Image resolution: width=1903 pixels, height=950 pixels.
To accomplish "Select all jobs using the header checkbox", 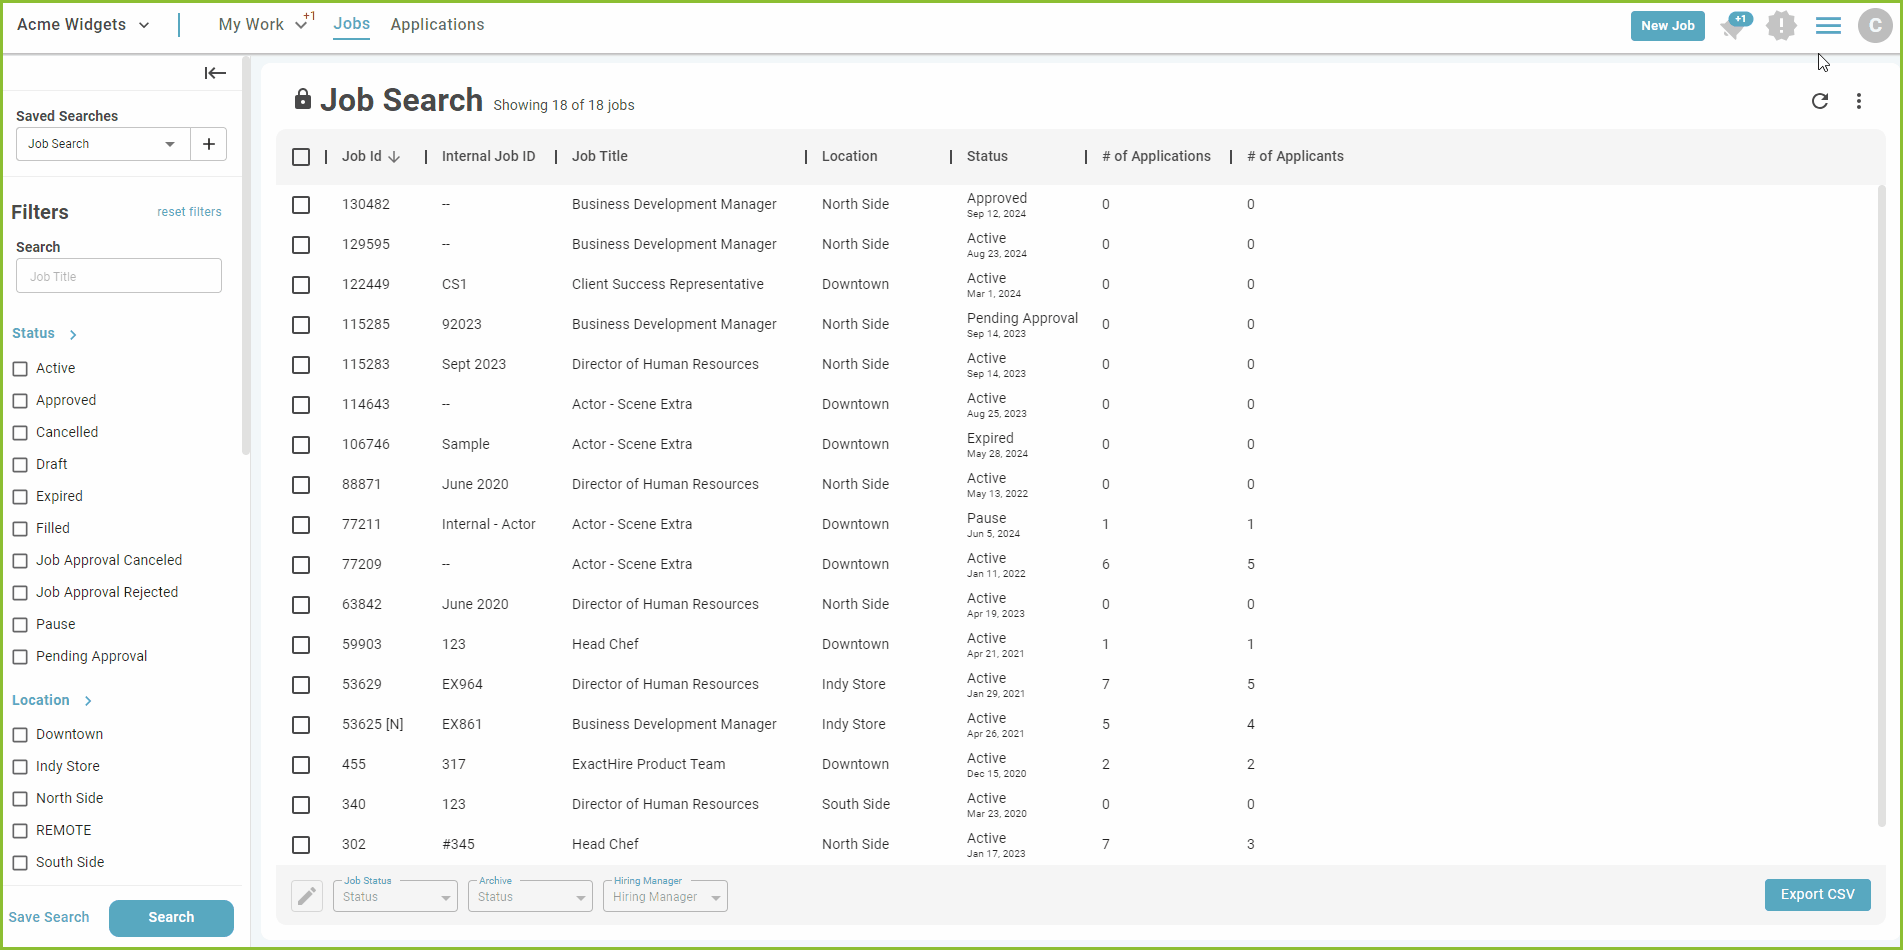I will (301, 157).
